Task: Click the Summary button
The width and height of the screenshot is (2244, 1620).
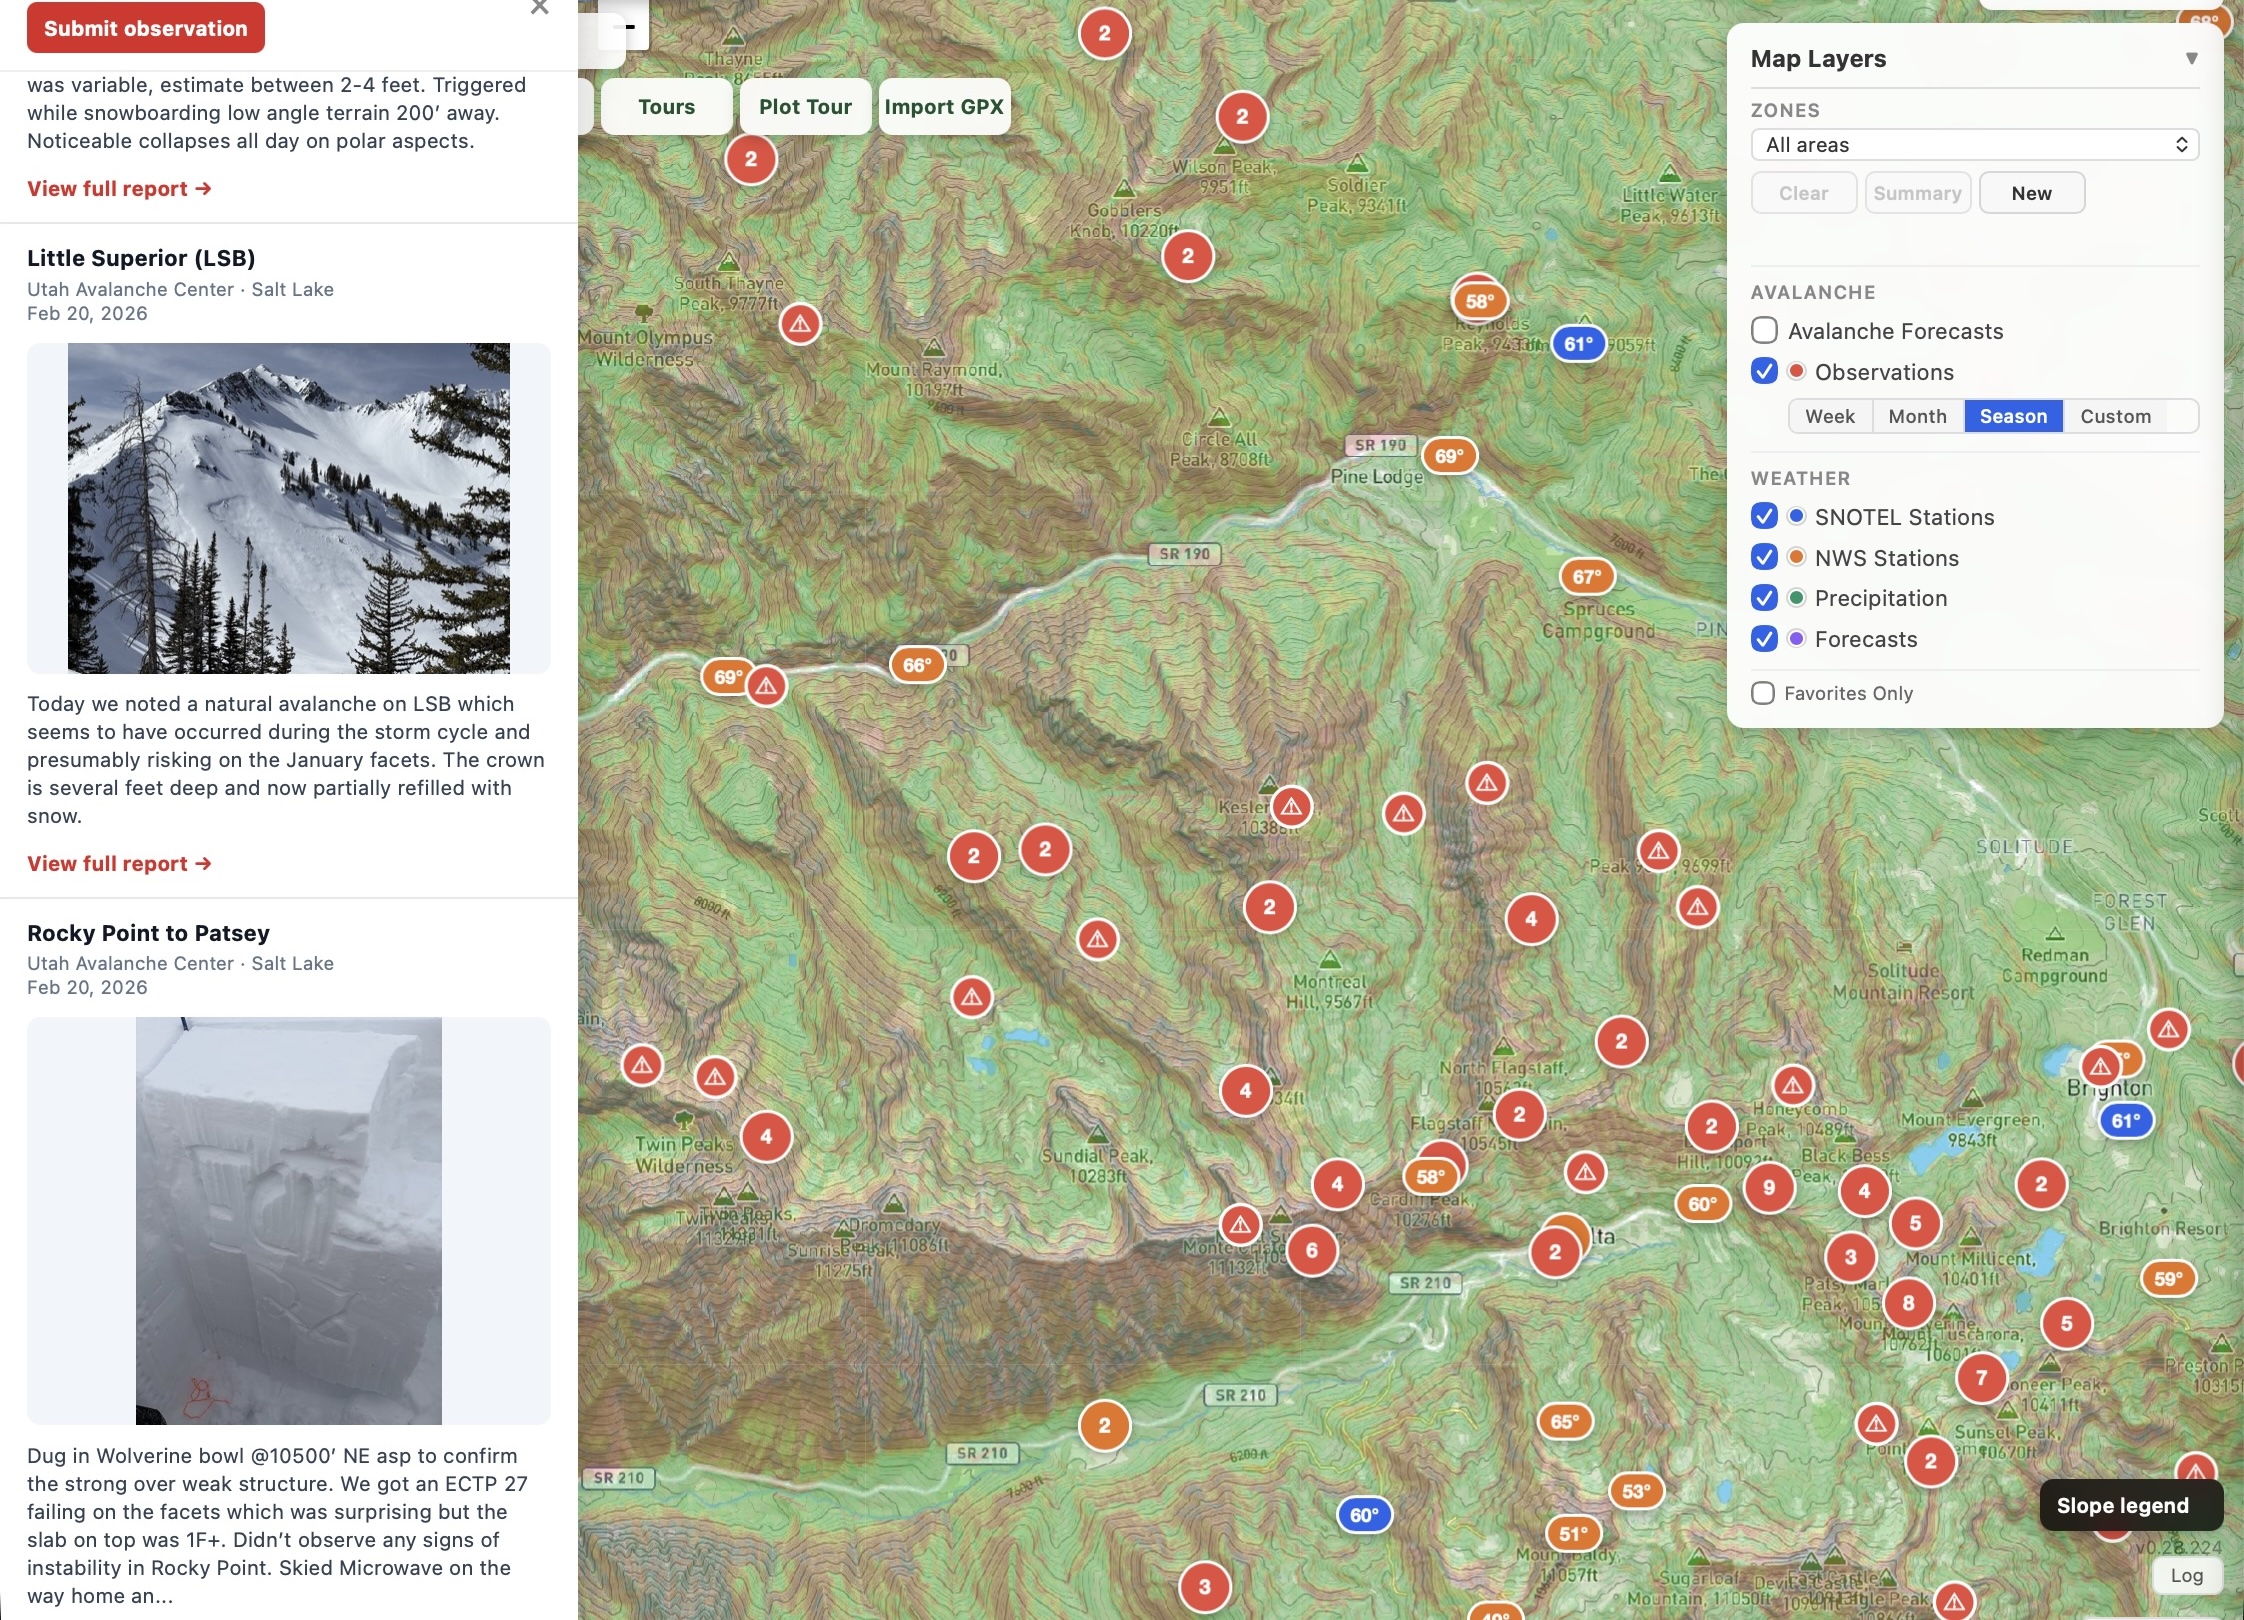Action: tap(1917, 193)
